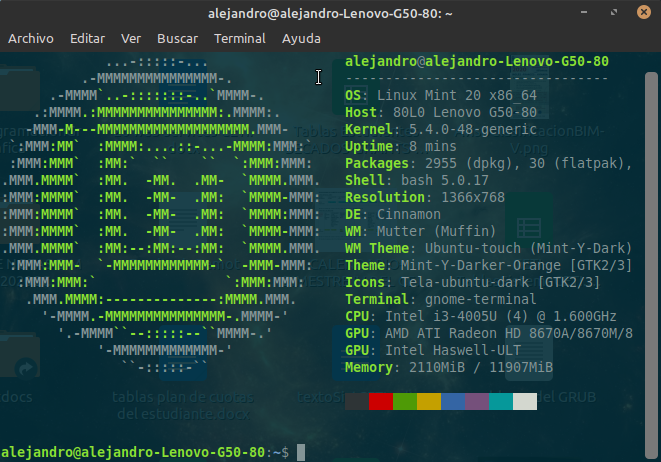Maximize the terminal window
This screenshot has width=661, height=462.
pyautogui.click(x=614, y=12)
